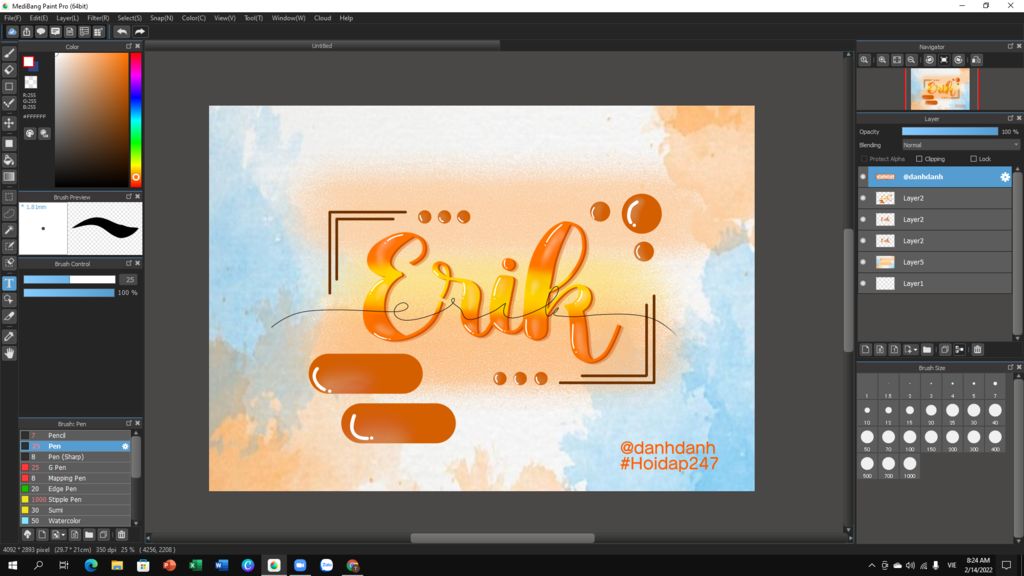Screen dimensions: 1024x576
Task: Select the Magic Wand tool
Action: pyautogui.click(x=9, y=230)
